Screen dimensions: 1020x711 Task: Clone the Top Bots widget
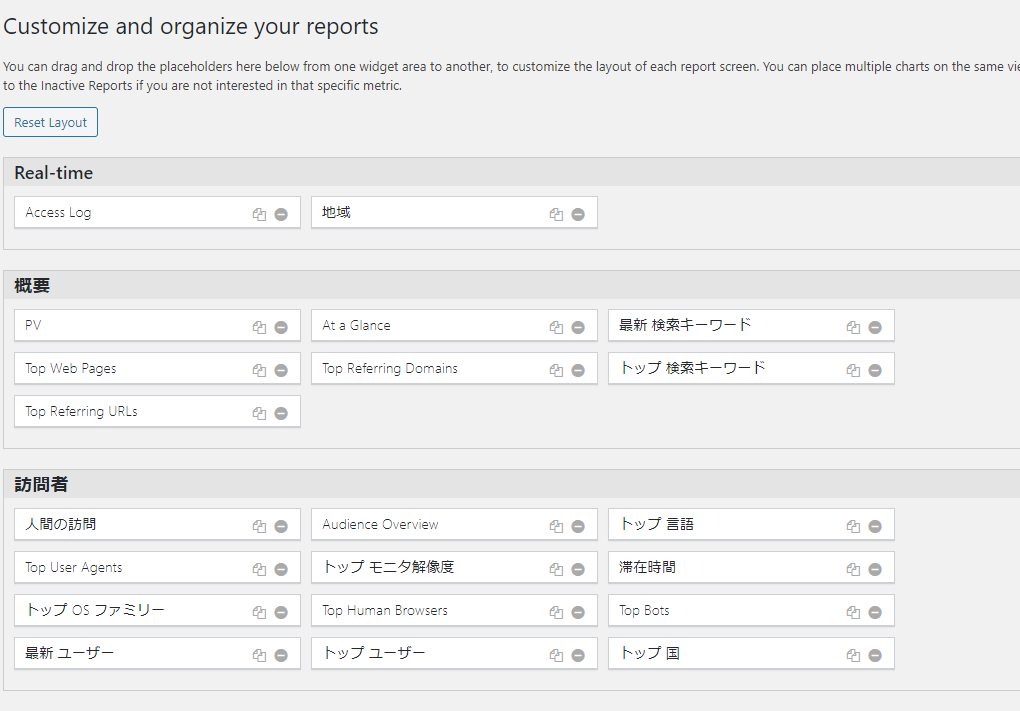pos(853,612)
